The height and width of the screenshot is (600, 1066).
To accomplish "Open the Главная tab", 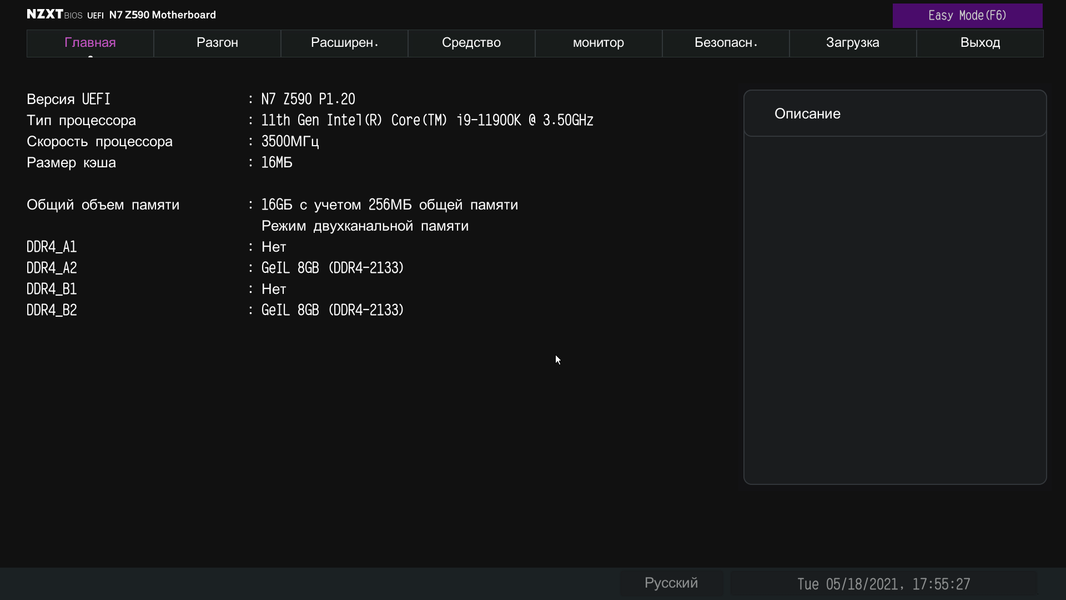I will tap(90, 43).
